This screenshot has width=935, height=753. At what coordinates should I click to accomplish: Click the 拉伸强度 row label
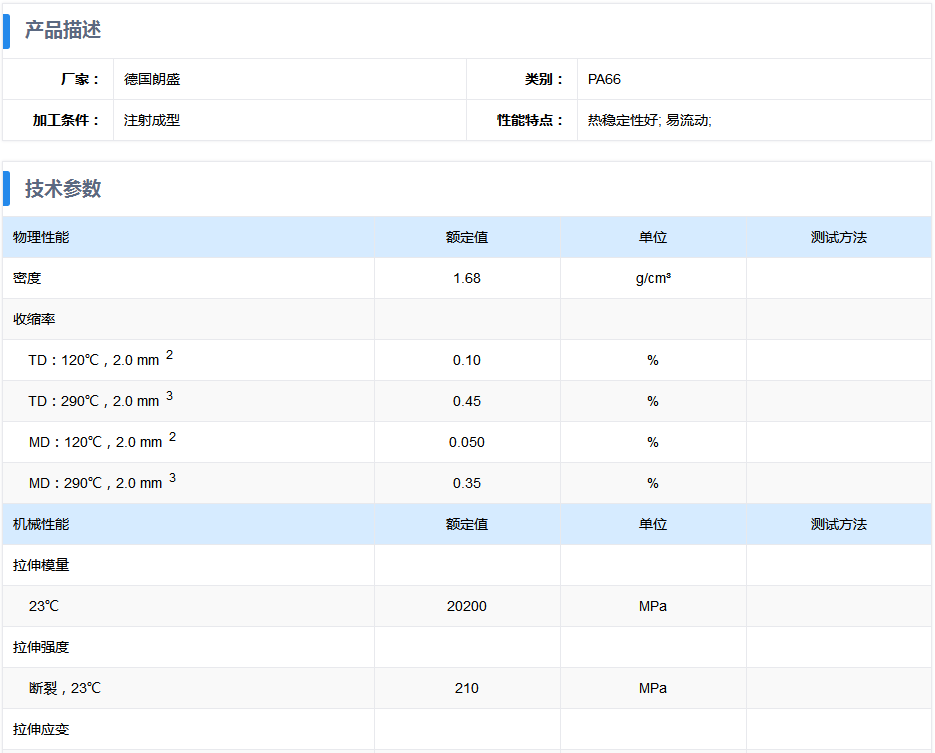[41, 647]
